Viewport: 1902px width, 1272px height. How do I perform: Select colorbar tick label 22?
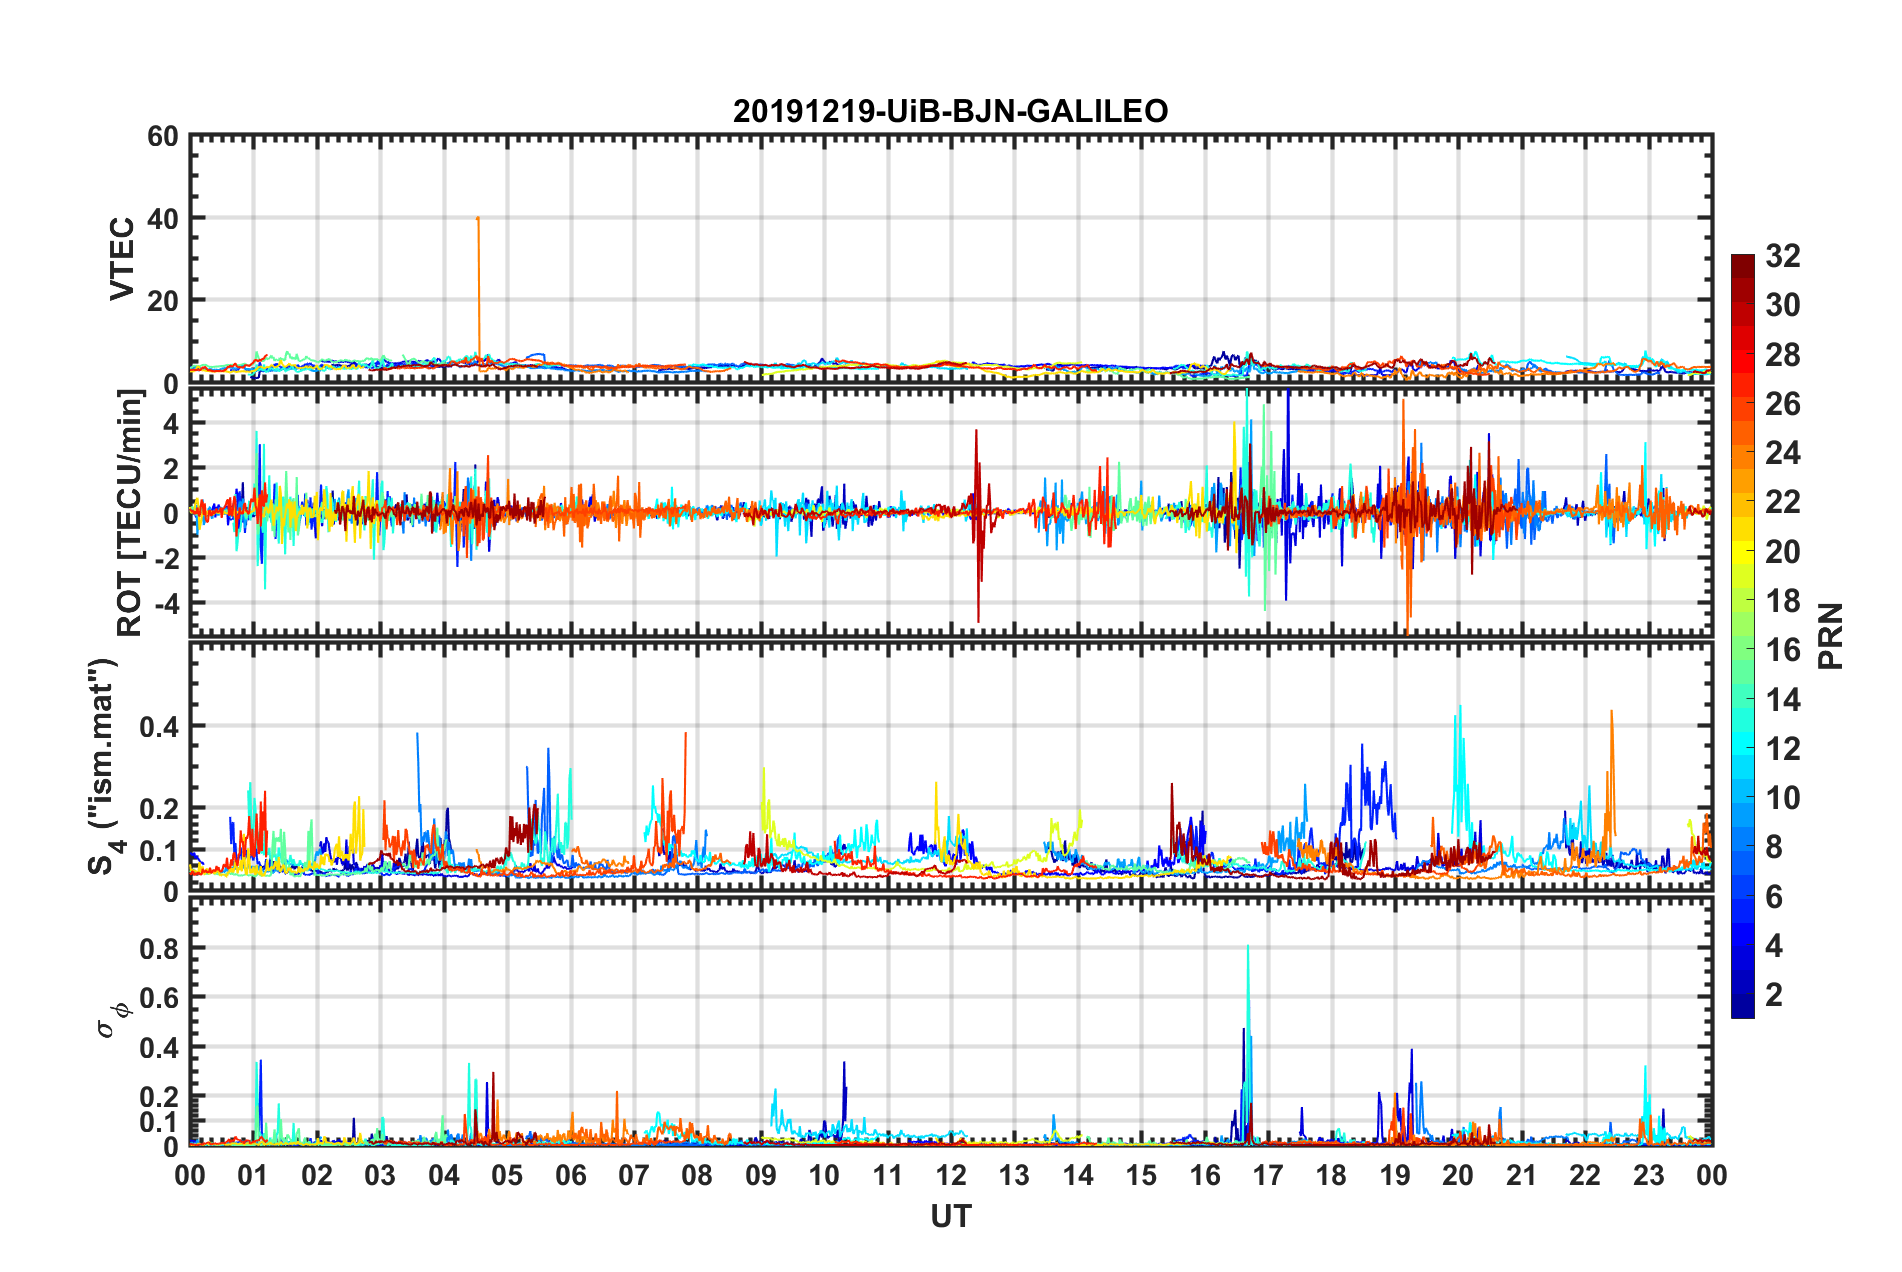click(x=1783, y=502)
